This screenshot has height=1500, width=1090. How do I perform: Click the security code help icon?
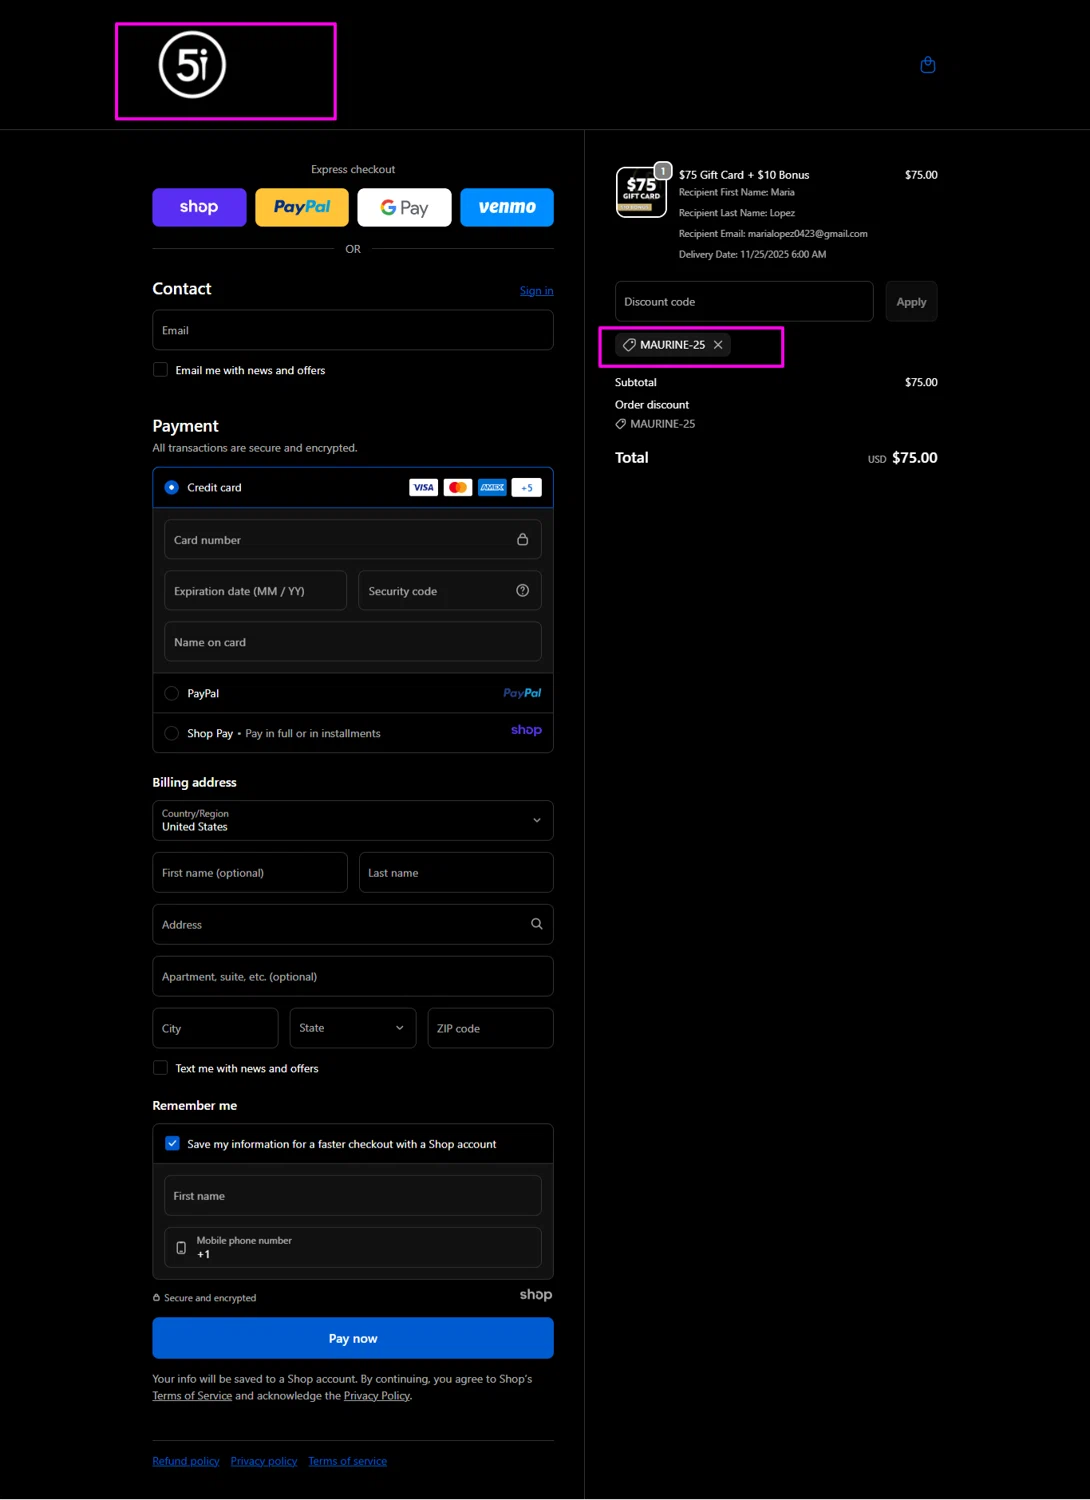click(x=522, y=591)
